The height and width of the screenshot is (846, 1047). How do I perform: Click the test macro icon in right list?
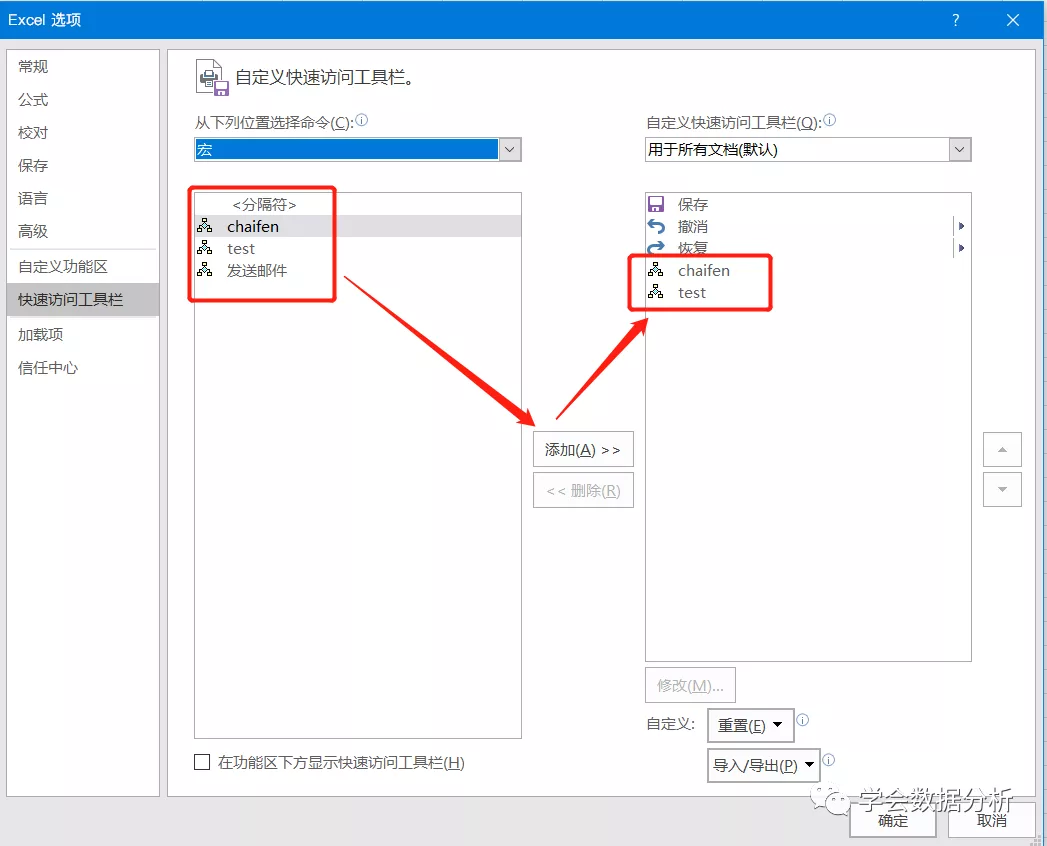pos(656,292)
